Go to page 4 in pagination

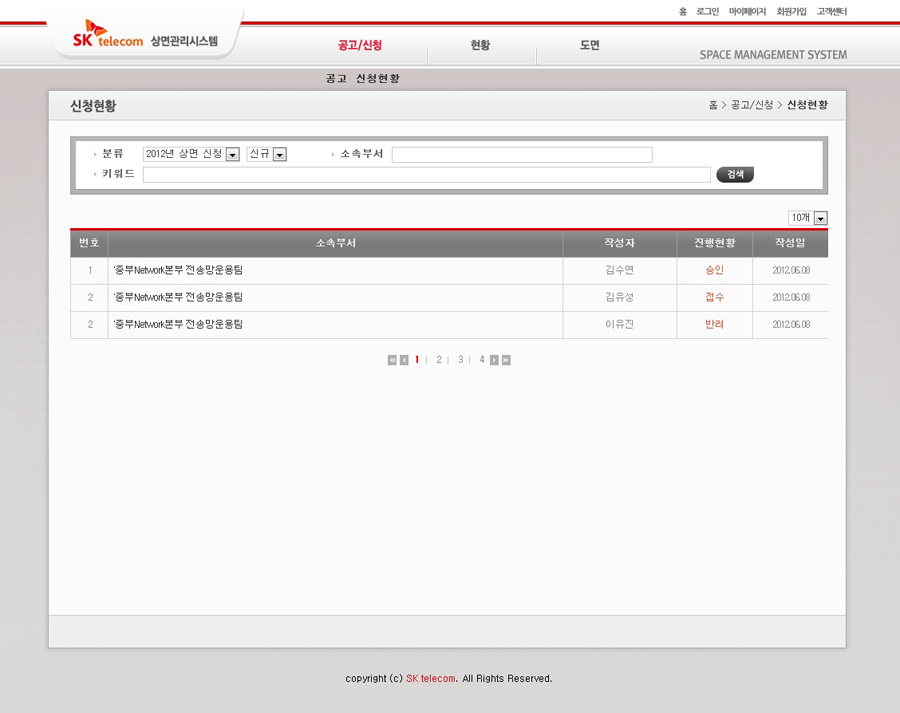tap(482, 360)
